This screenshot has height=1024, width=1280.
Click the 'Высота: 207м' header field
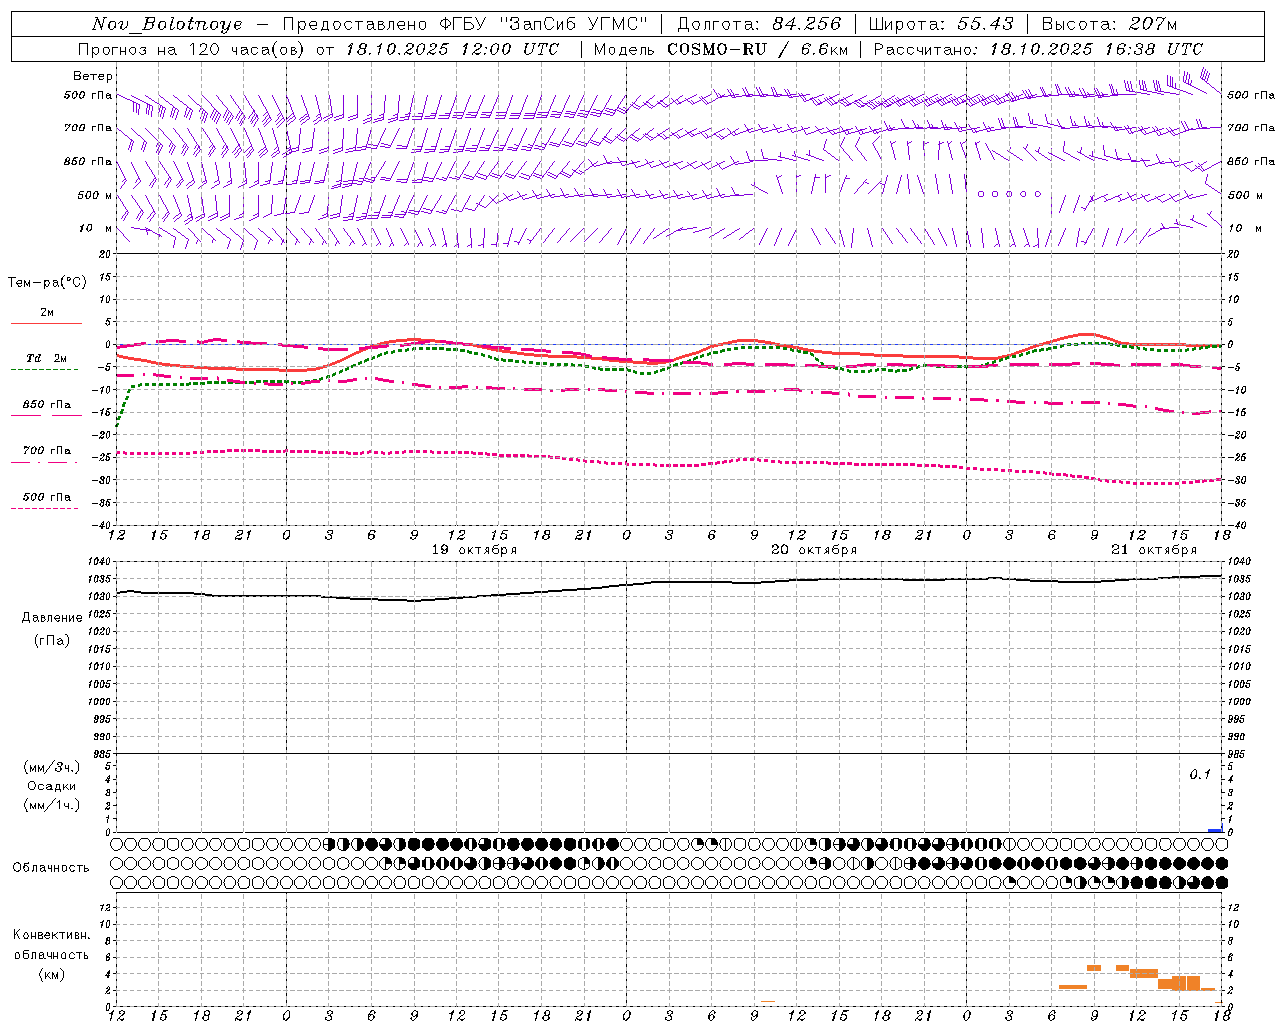click(x=1109, y=24)
